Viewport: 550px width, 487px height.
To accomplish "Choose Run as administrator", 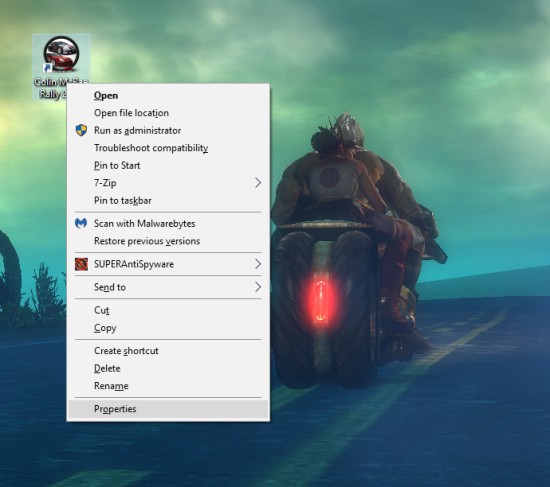I will (x=168, y=131).
